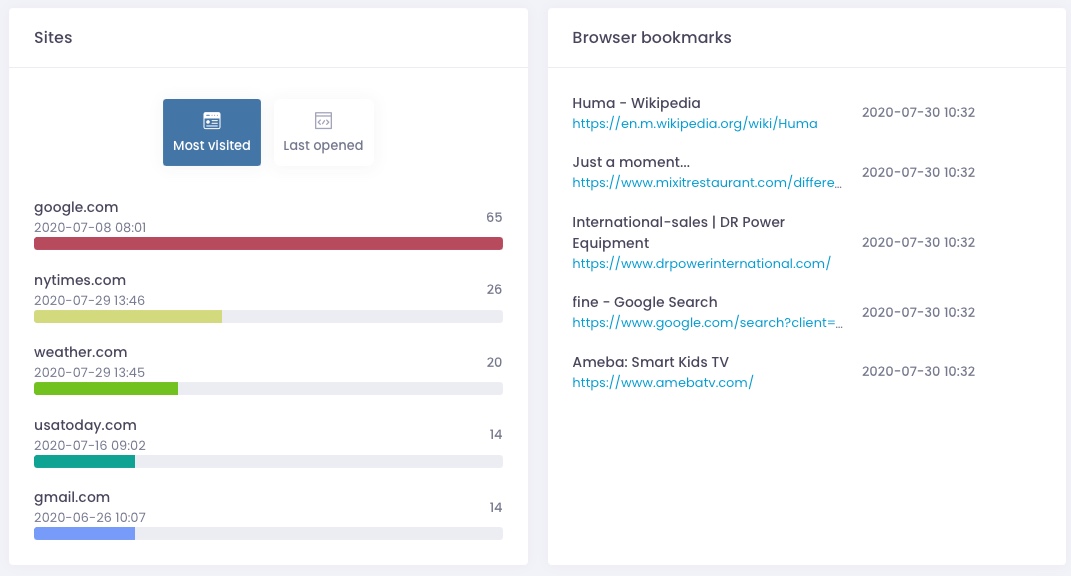1071x576 pixels.
Task: Click the browser window icon in Most visited
Action: (x=212, y=120)
